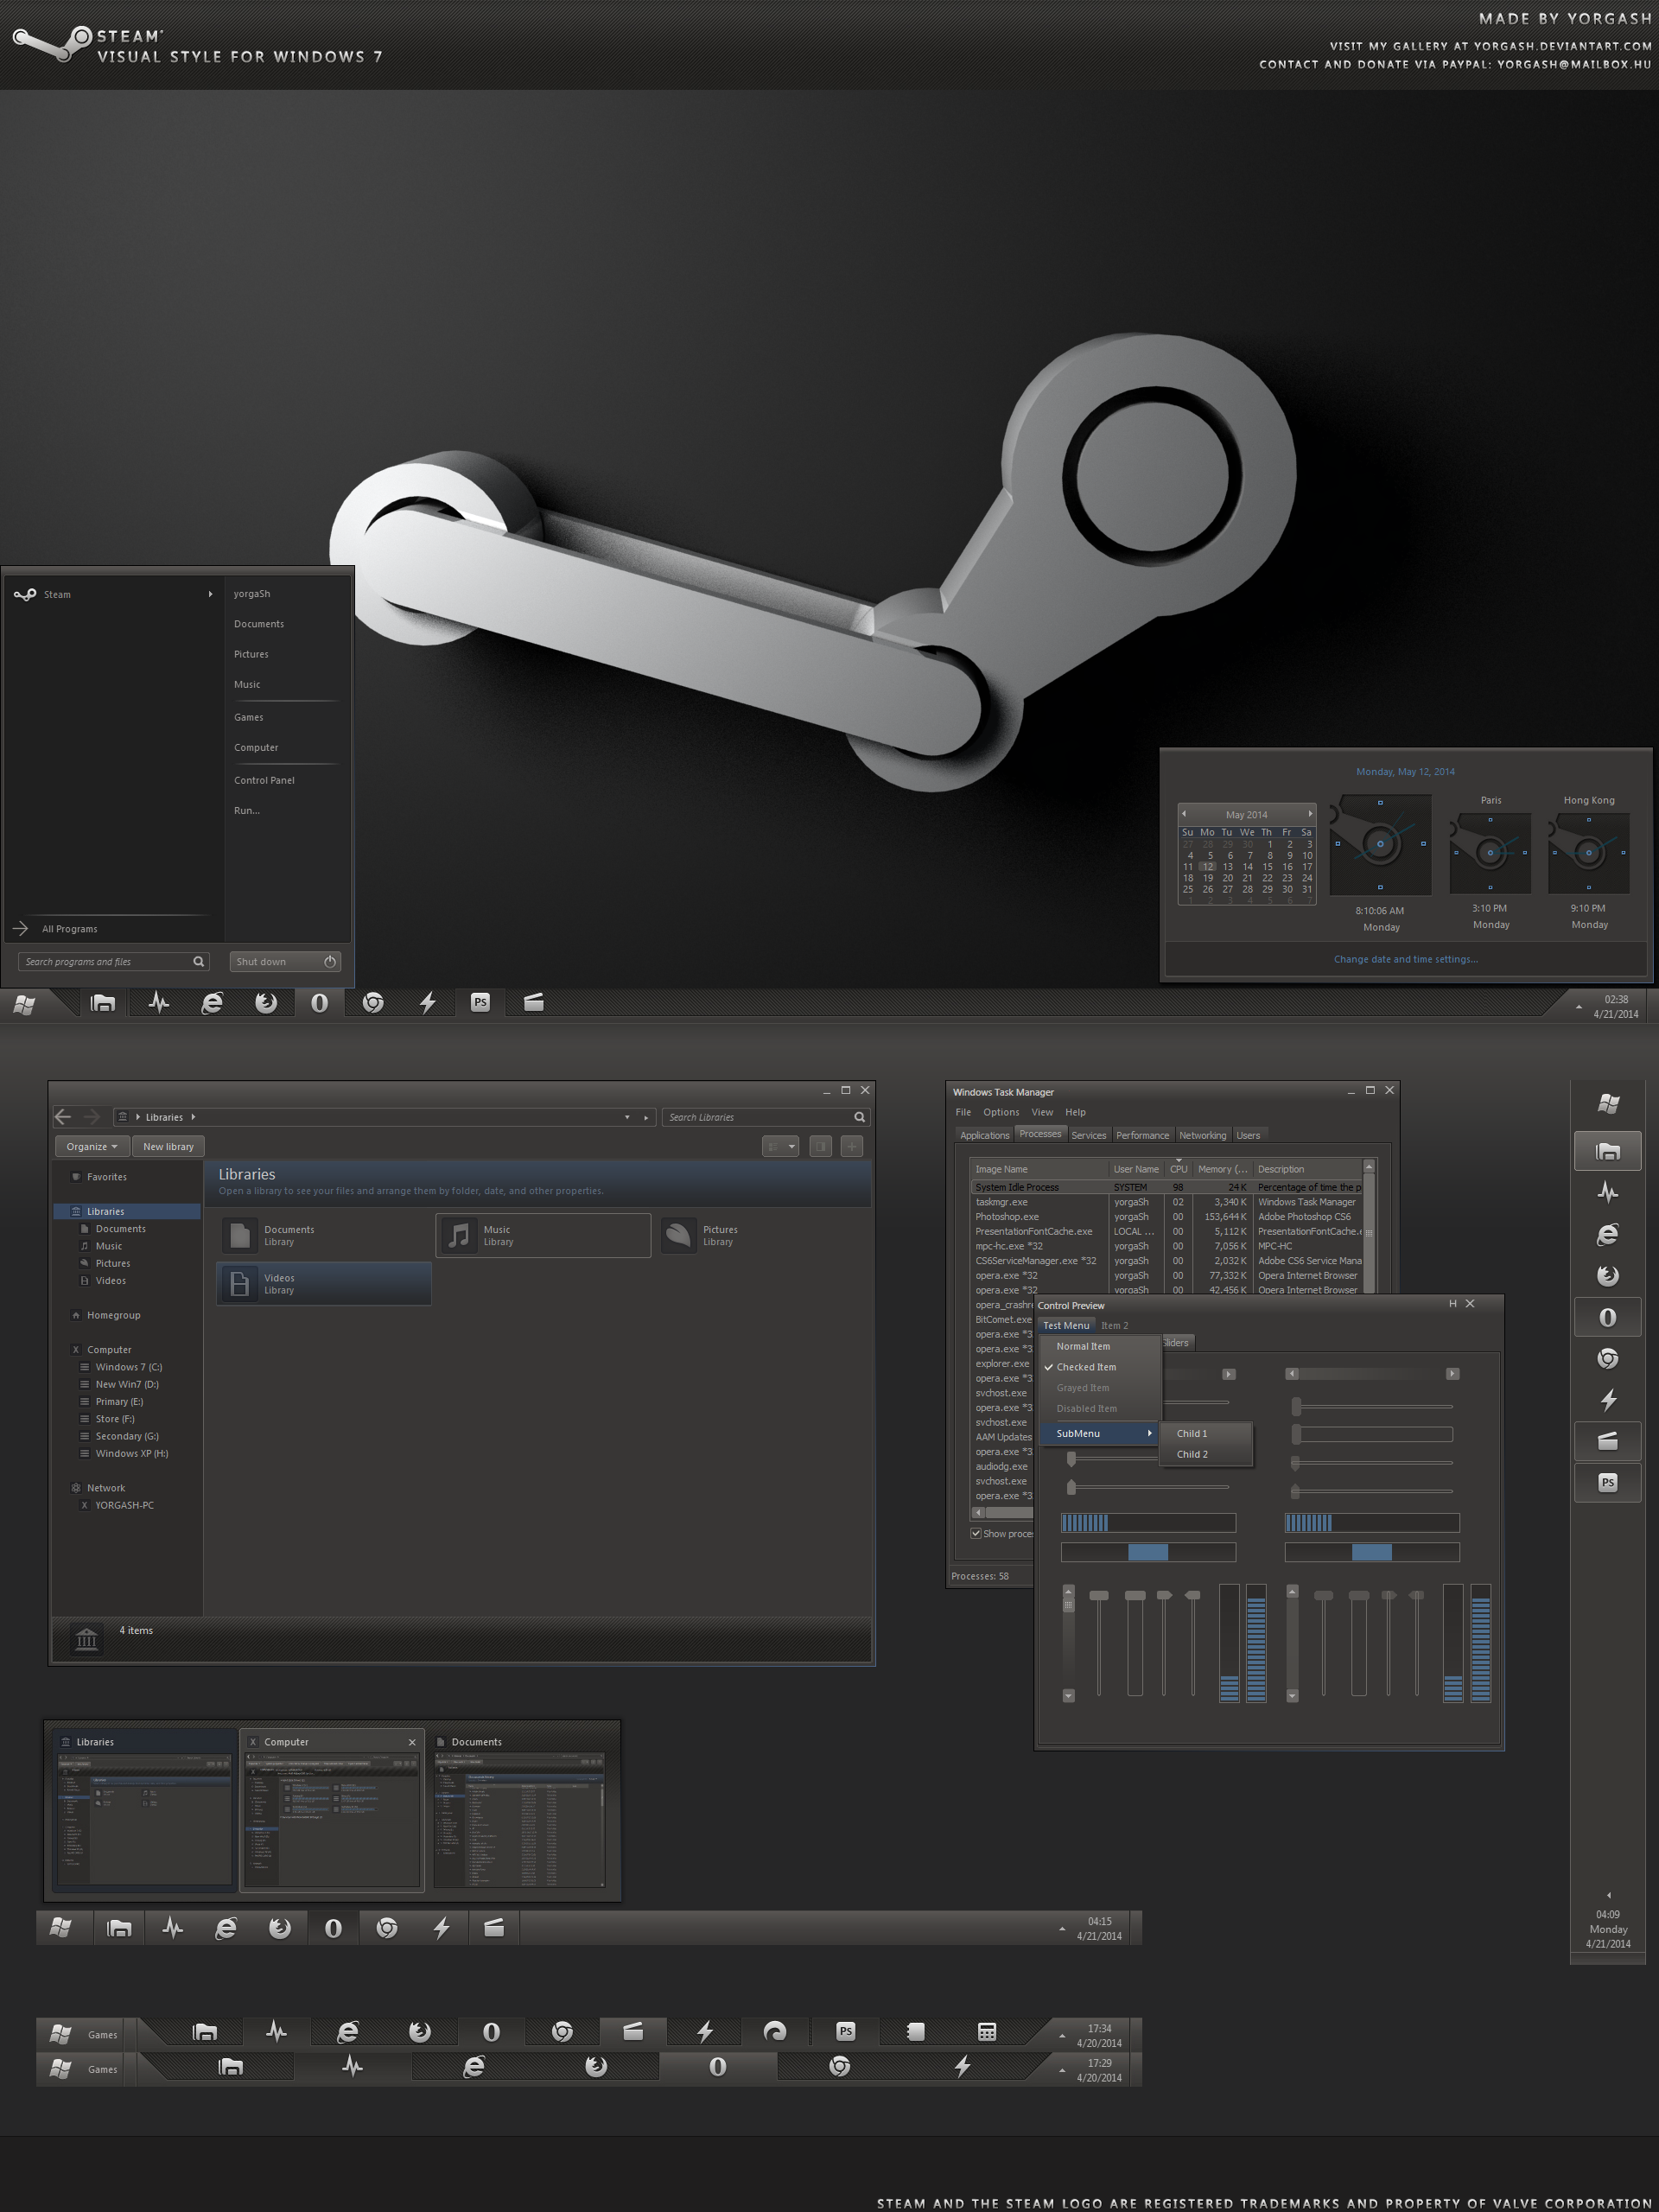Click Shut down button in Start menu
This screenshot has width=1659, height=2212.
coord(285,961)
